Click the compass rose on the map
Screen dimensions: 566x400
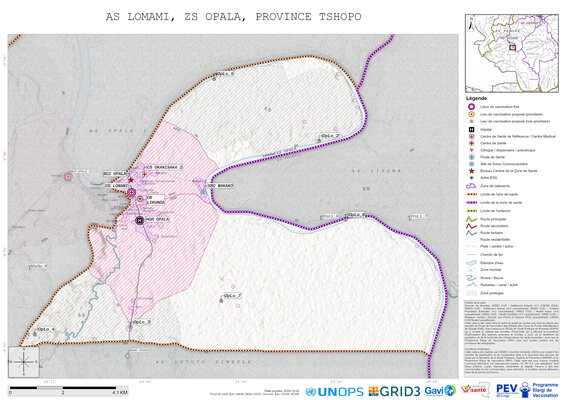(x=23, y=362)
